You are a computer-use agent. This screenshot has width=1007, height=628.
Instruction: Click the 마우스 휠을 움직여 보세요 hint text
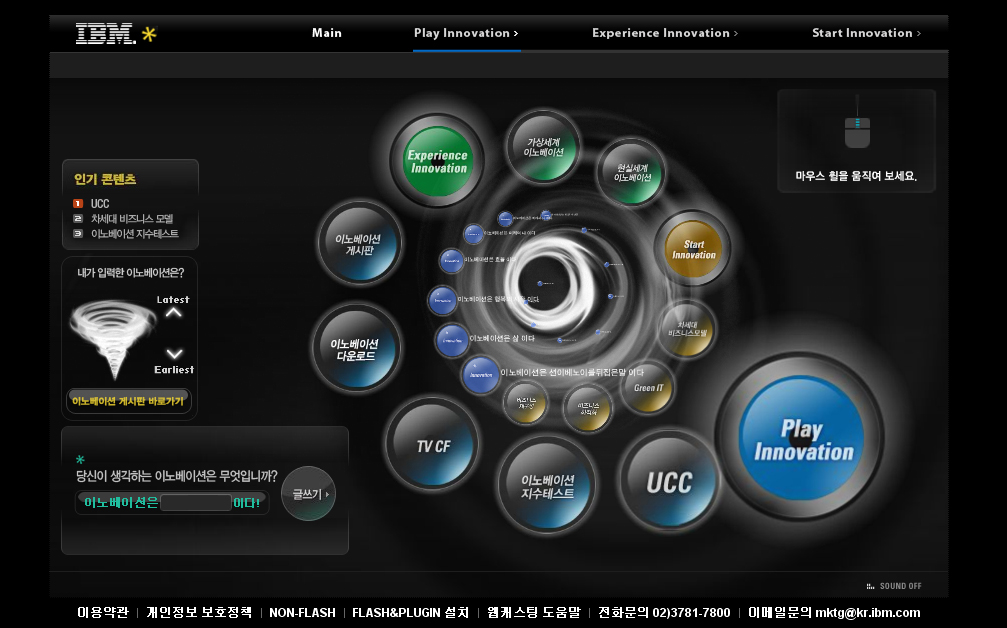click(x=856, y=176)
